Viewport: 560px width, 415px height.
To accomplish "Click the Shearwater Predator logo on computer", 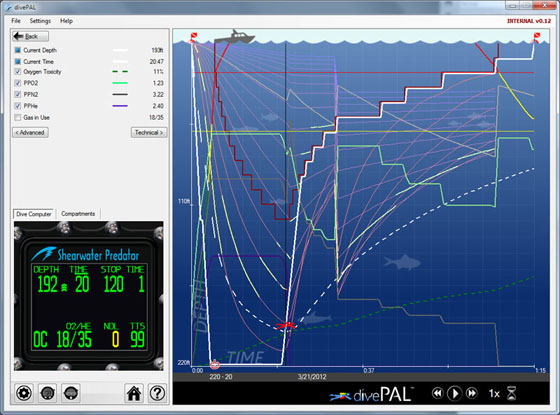I will (x=85, y=254).
